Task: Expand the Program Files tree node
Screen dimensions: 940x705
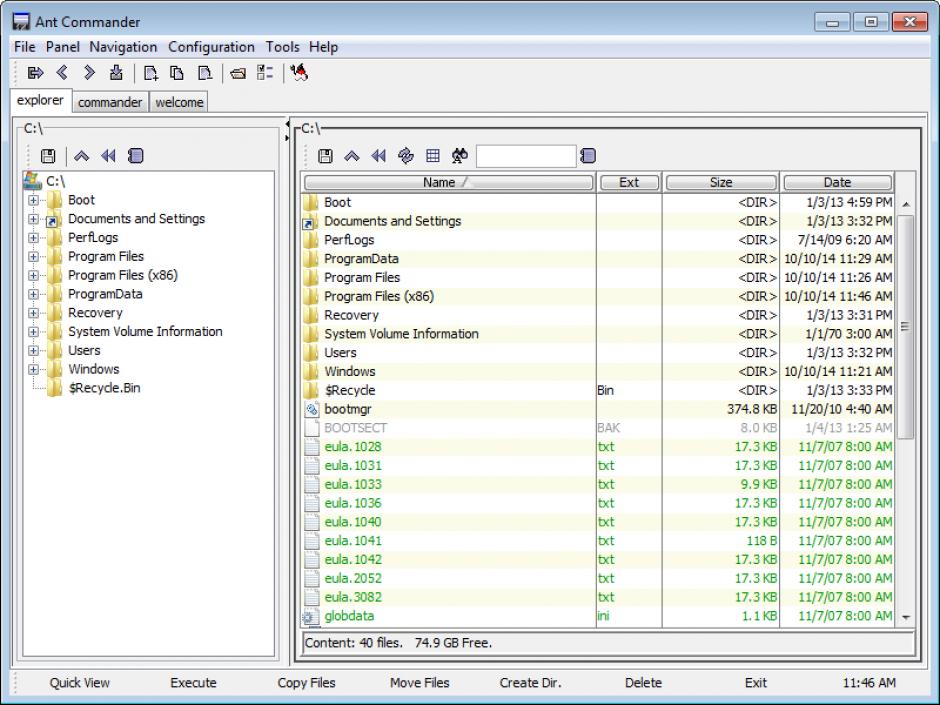Action: pos(34,257)
